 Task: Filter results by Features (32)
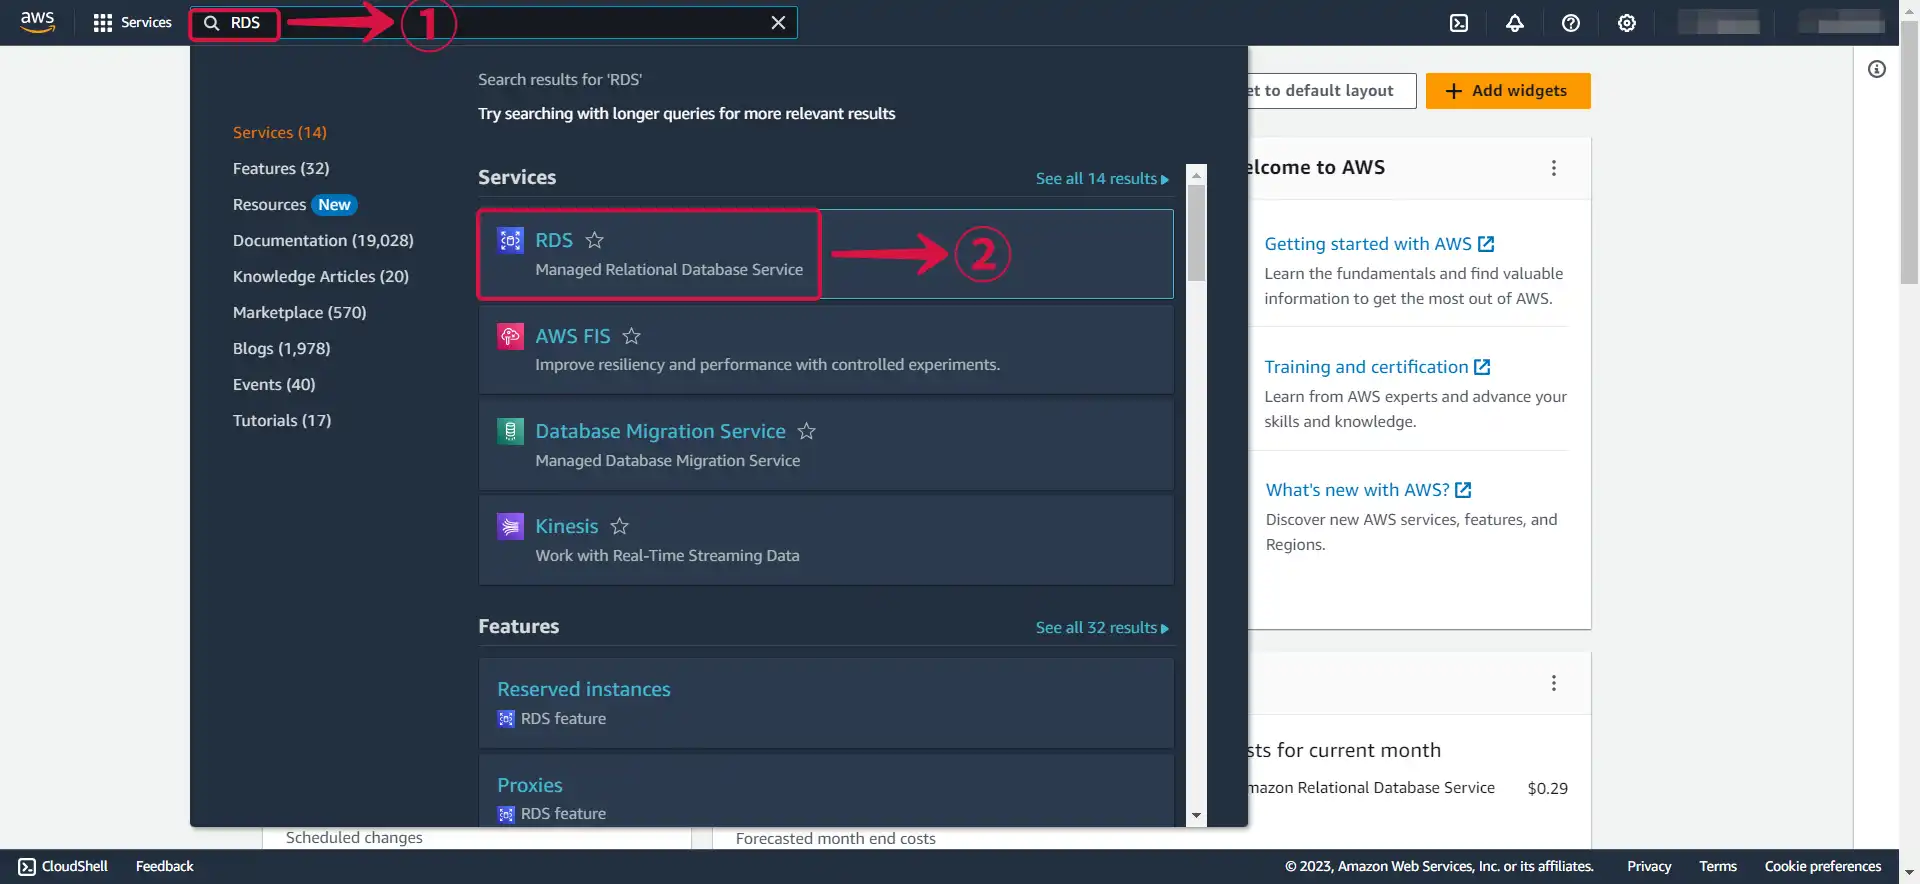pyautogui.click(x=281, y=168)
